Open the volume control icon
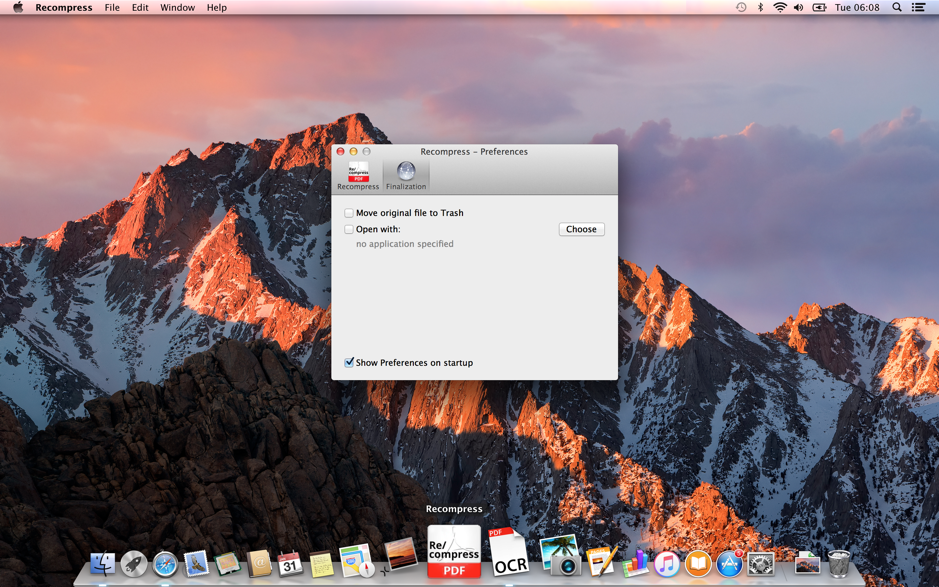The width and height of the screenshot is (939, 587). pyautogui.click(x=798, y=7)
